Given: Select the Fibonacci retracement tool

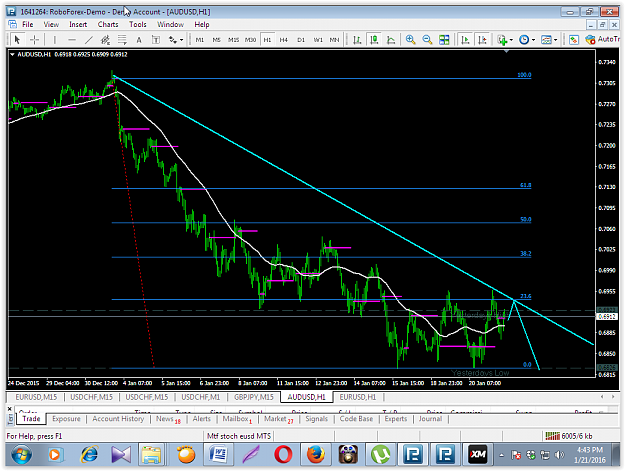Looking at the screenshot, I should 122,39.
